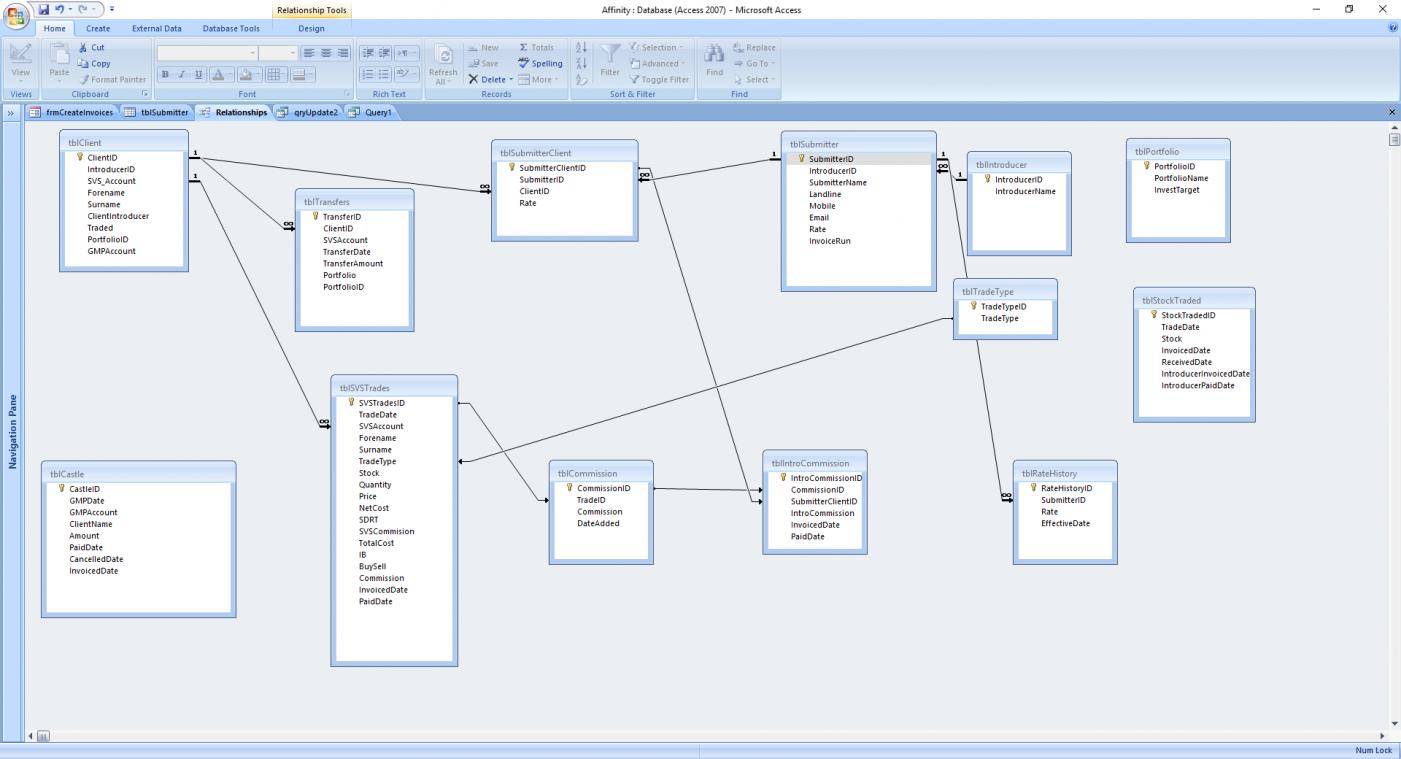Open the Go To dropdown
This screenshot has width=1401, height=759.
752,63
